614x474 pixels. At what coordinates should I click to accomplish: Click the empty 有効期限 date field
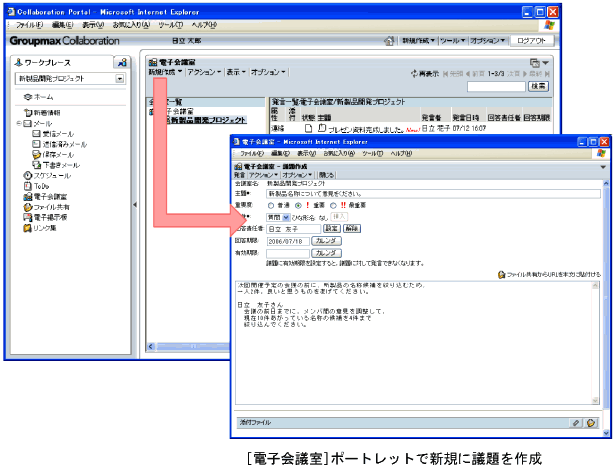(x=288, y=253)
